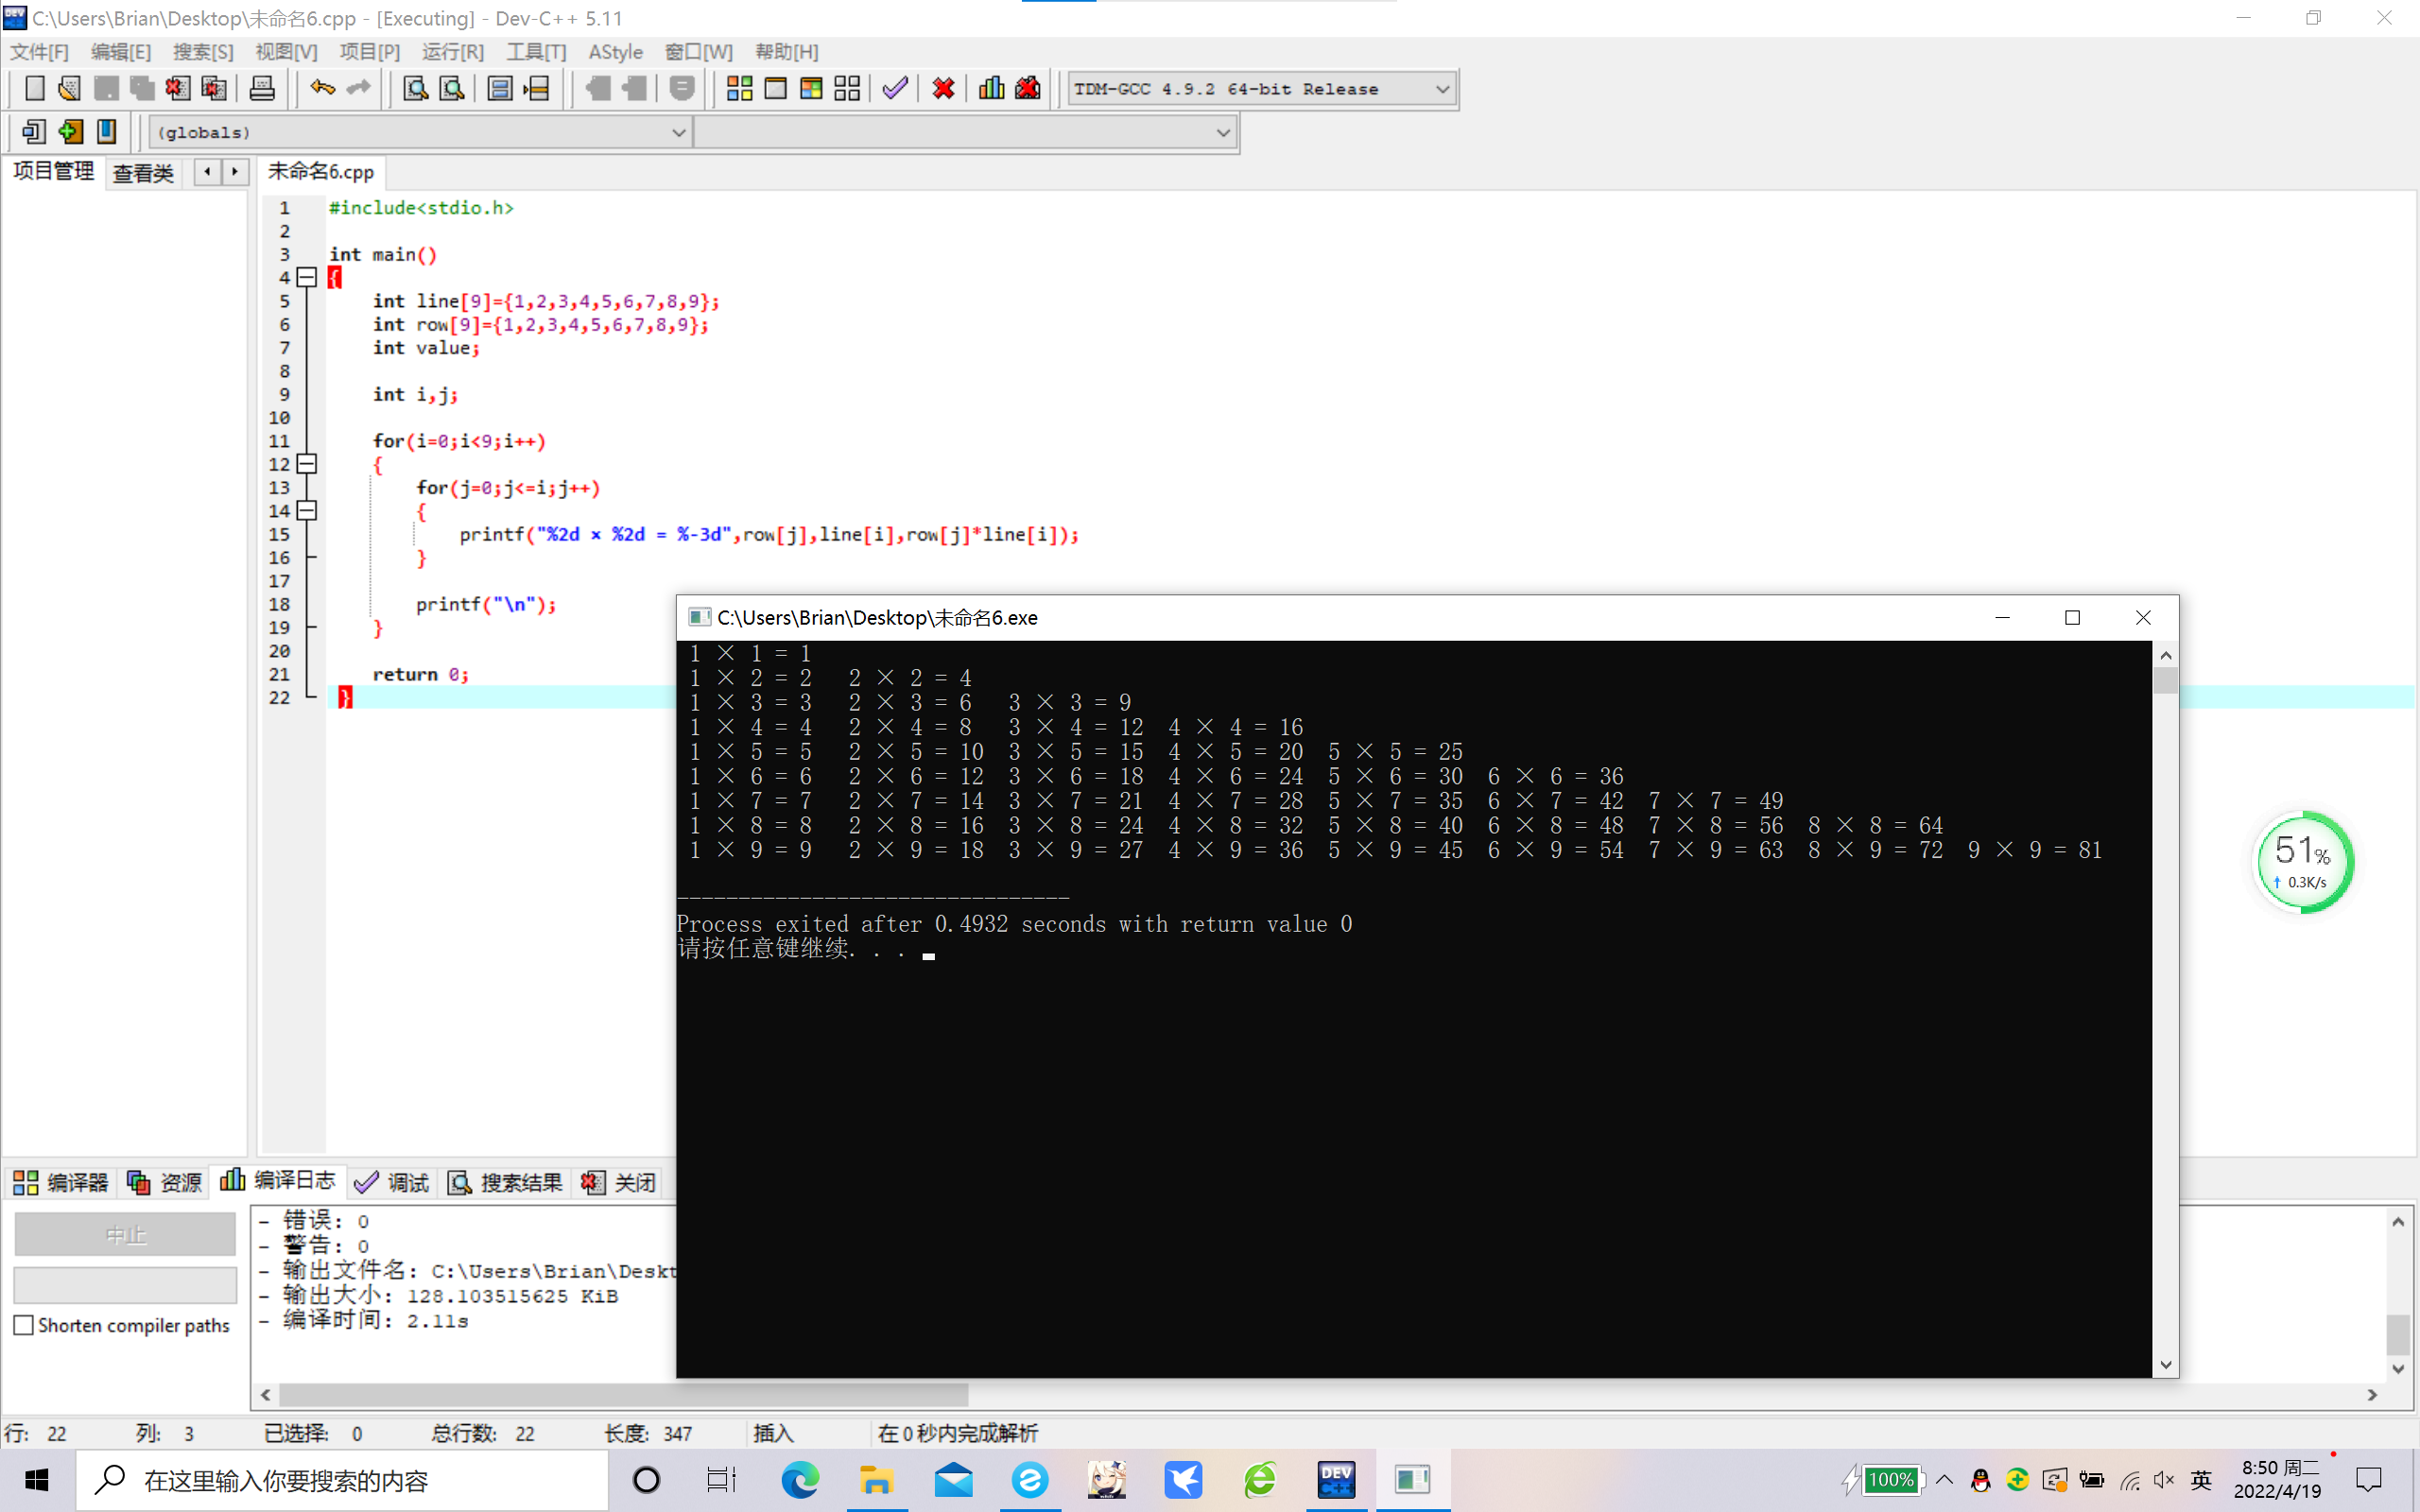
Task: Click the New file toolbar icon
Action: pos(35,89)
